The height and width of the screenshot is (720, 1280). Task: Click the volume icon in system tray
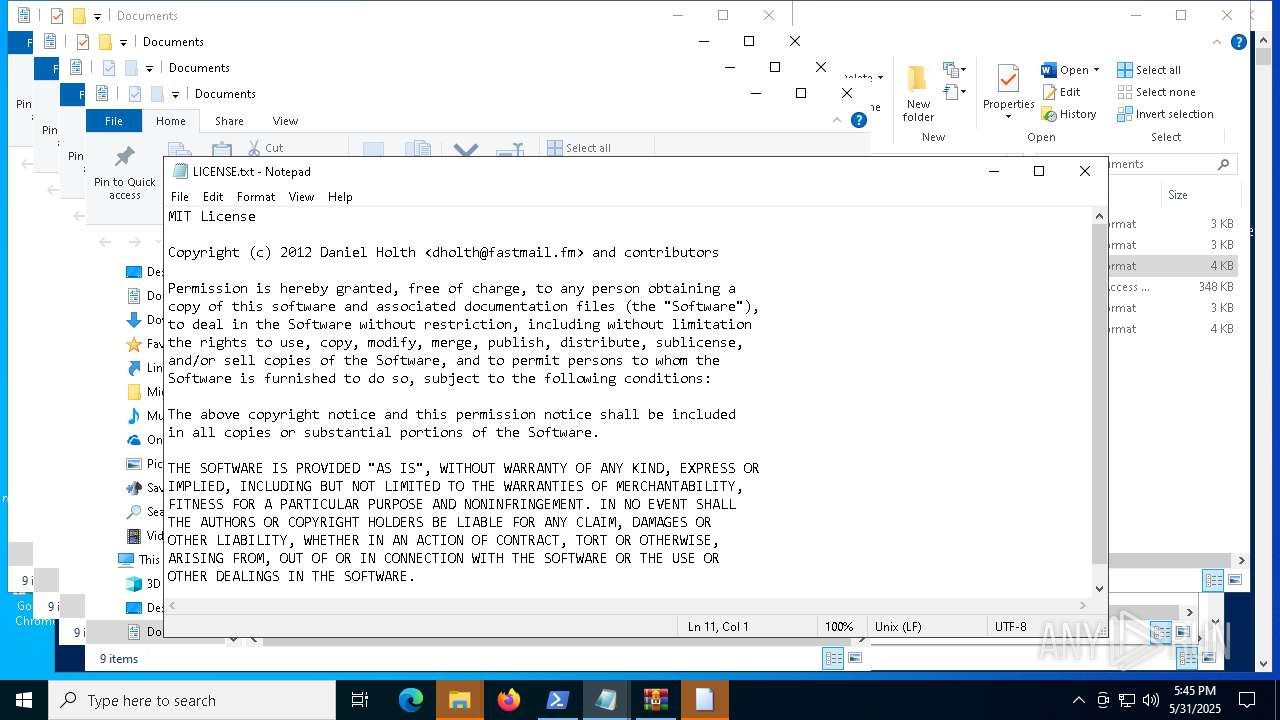[x=1151, y=700]
